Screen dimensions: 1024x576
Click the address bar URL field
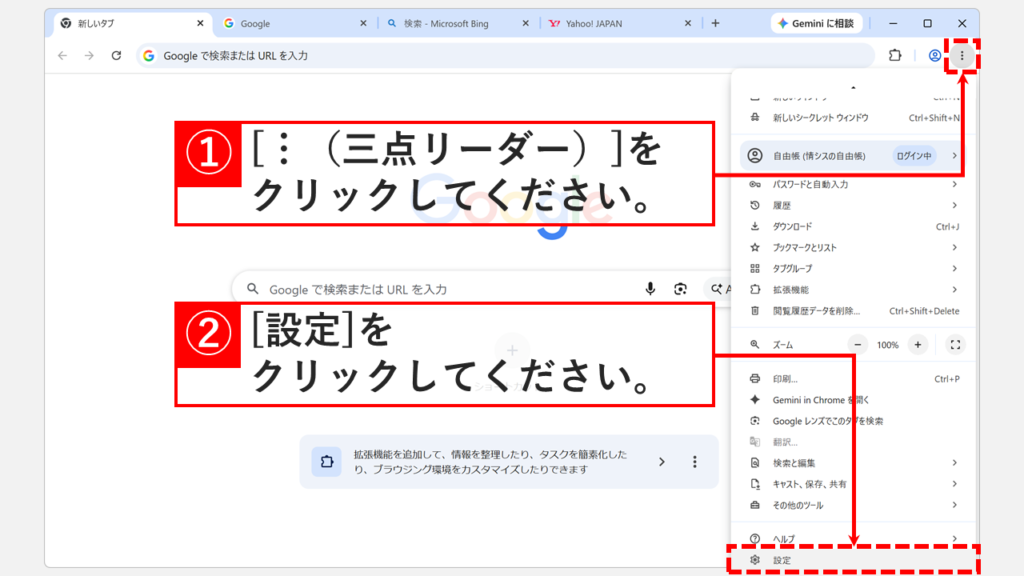click(505, 56)
